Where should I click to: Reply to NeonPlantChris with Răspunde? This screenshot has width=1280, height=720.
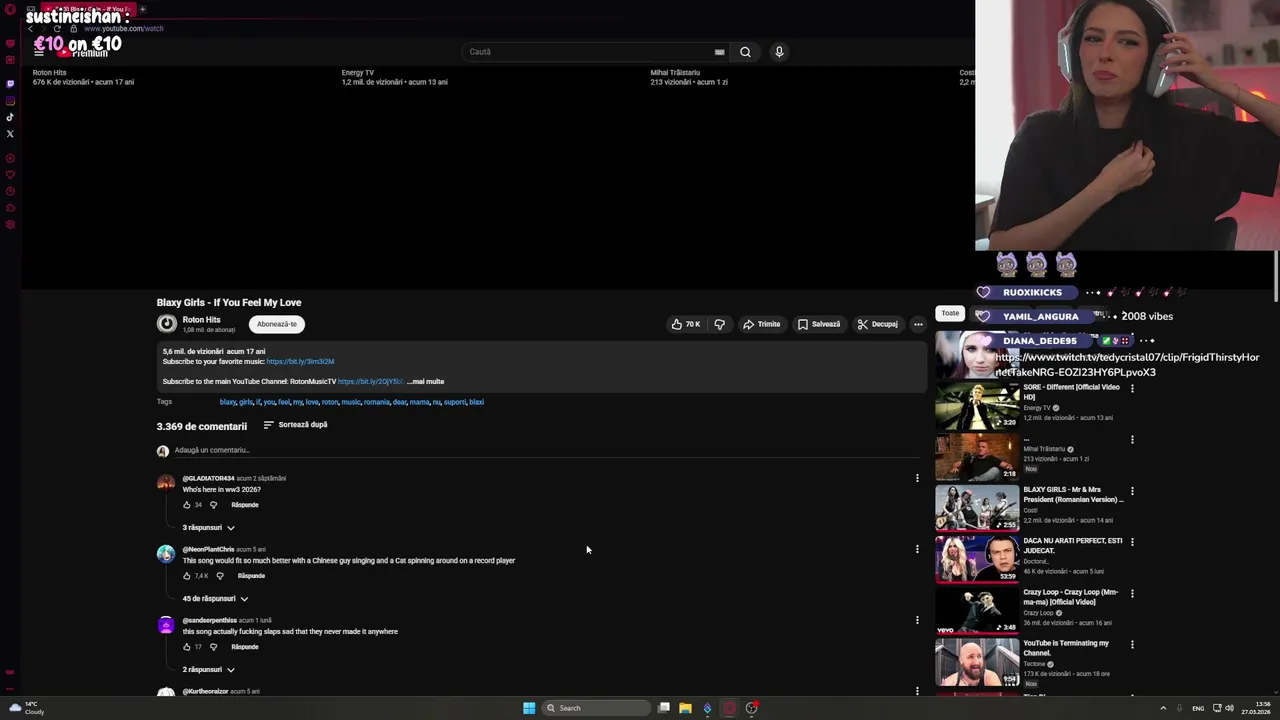251,576
